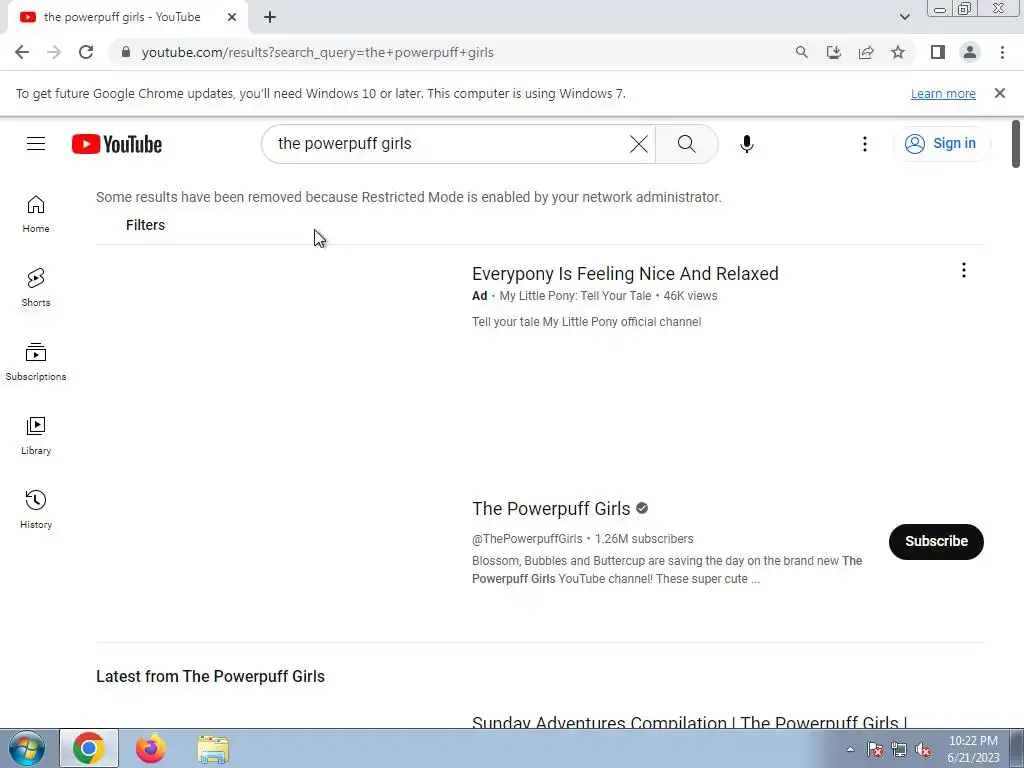Open Subscriptions in the sidebar
The height and width of the screenshot is (768, 1024).
coord(36,362)
